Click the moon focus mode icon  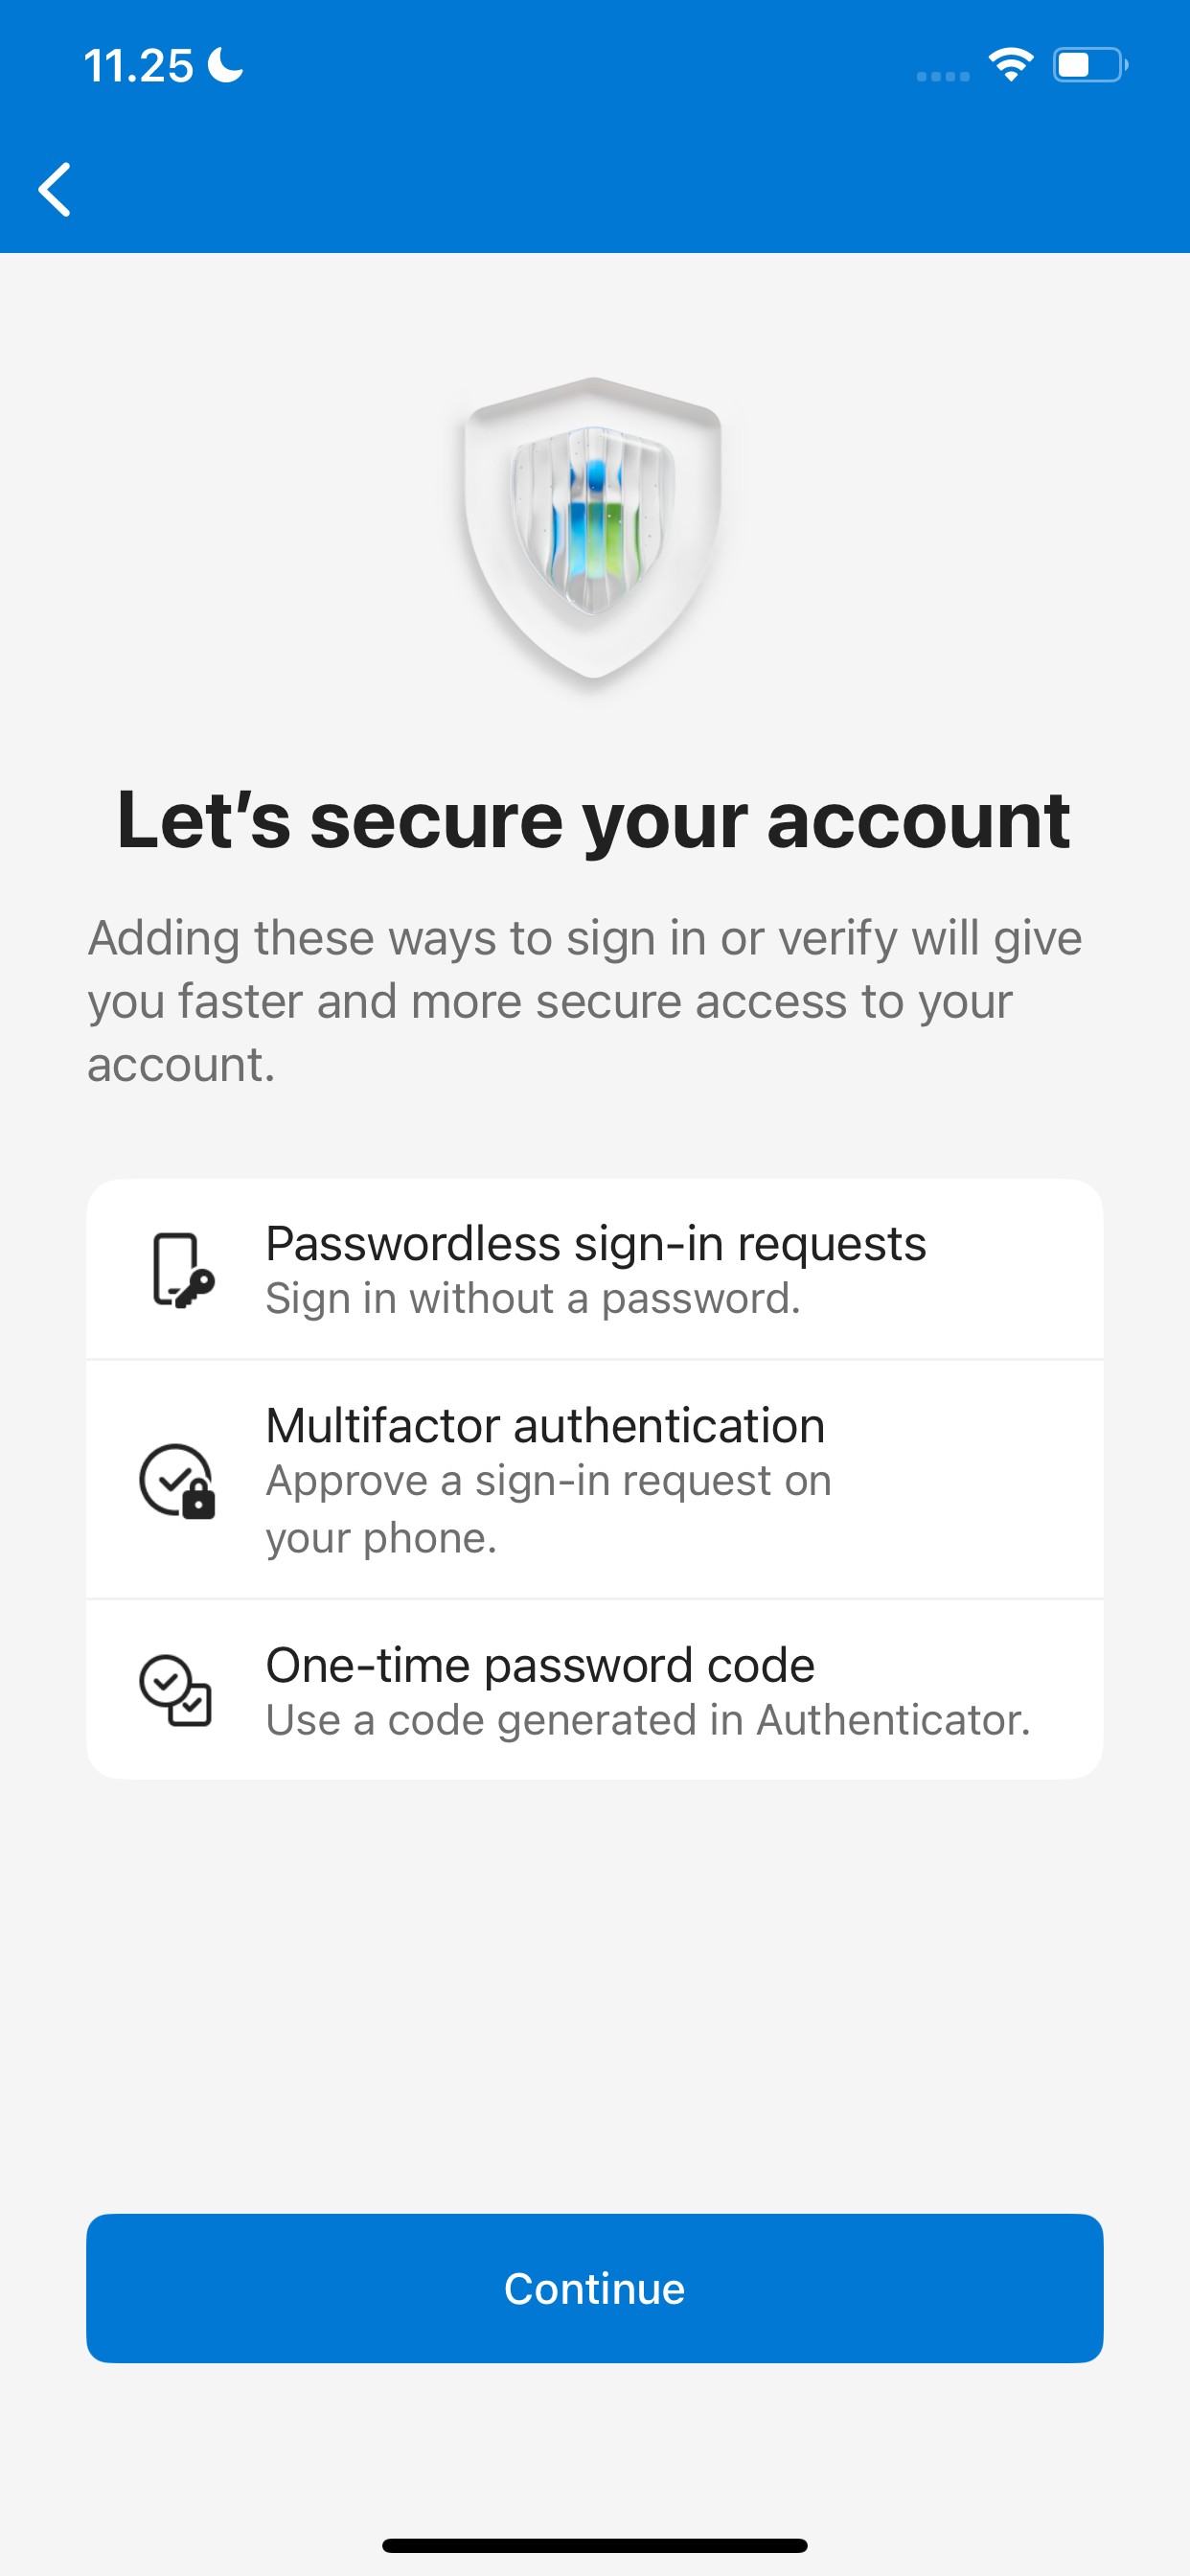click(225, 66)
